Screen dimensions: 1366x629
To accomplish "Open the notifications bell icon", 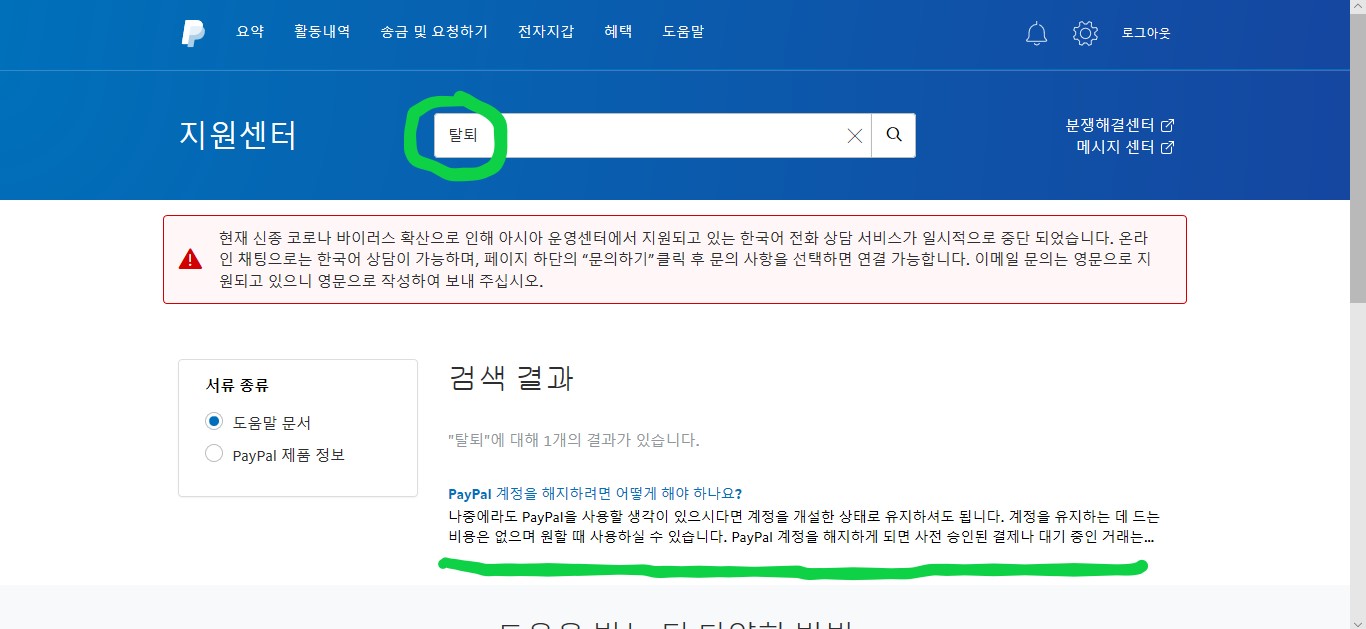I will pos(1036,33).
